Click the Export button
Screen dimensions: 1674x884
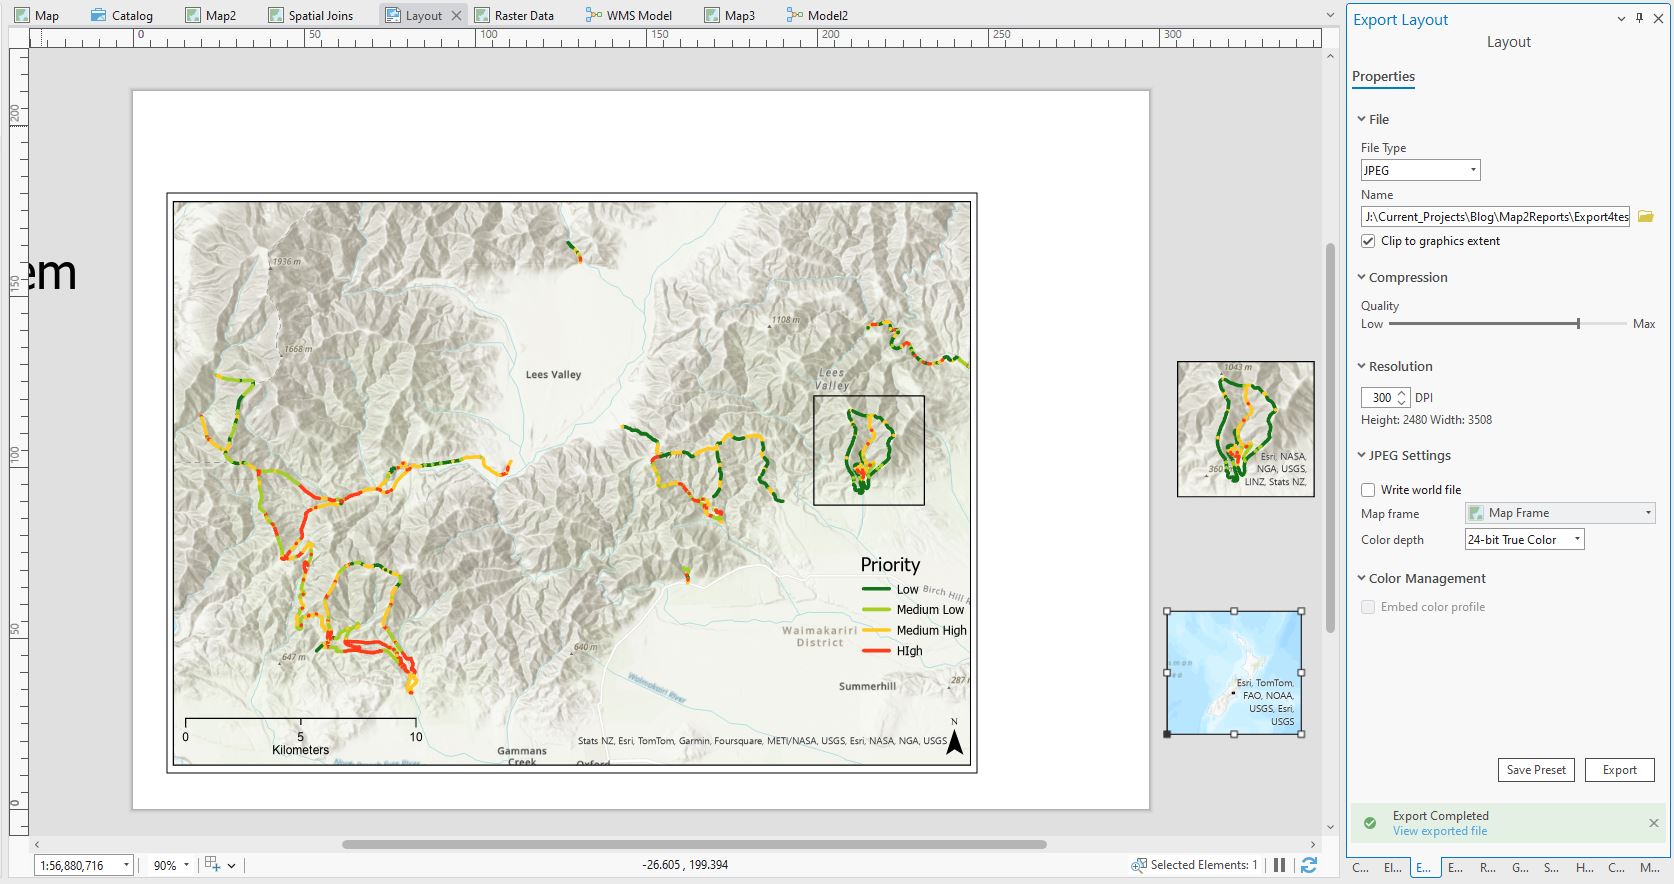click(1619, 770)
